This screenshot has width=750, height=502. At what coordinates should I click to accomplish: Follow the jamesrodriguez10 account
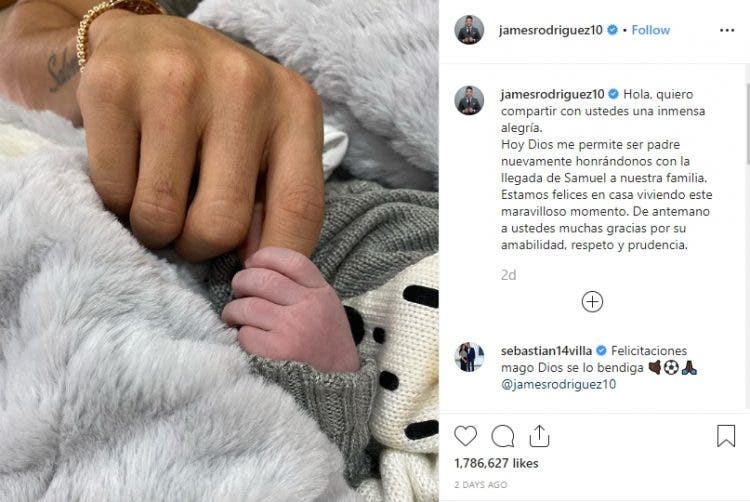pos(651,30)
